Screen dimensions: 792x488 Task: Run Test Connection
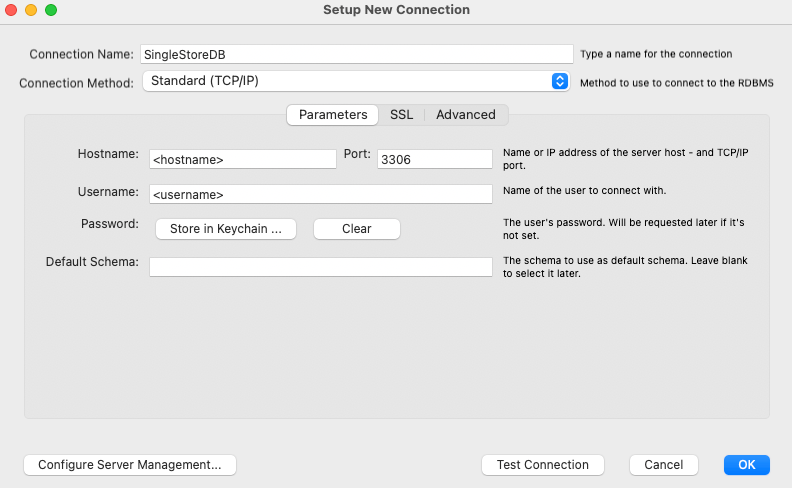tap(543, 465)
